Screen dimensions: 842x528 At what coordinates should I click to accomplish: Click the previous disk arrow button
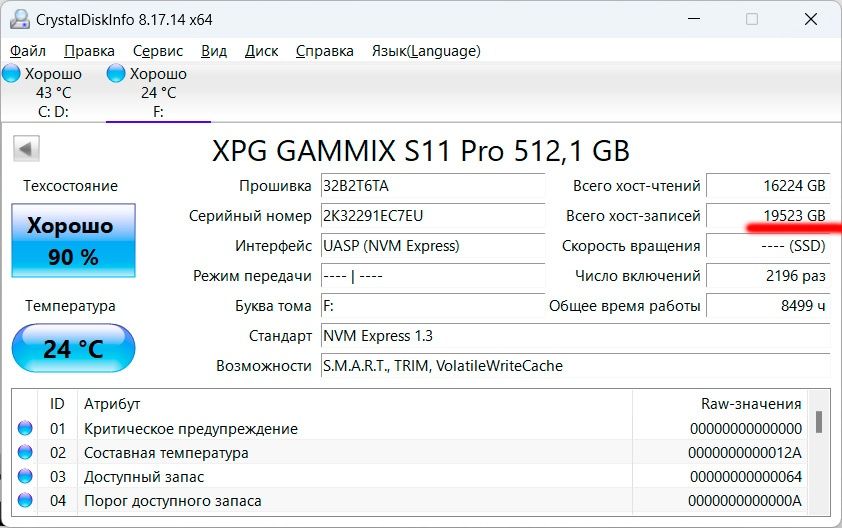tap(26, 150)
